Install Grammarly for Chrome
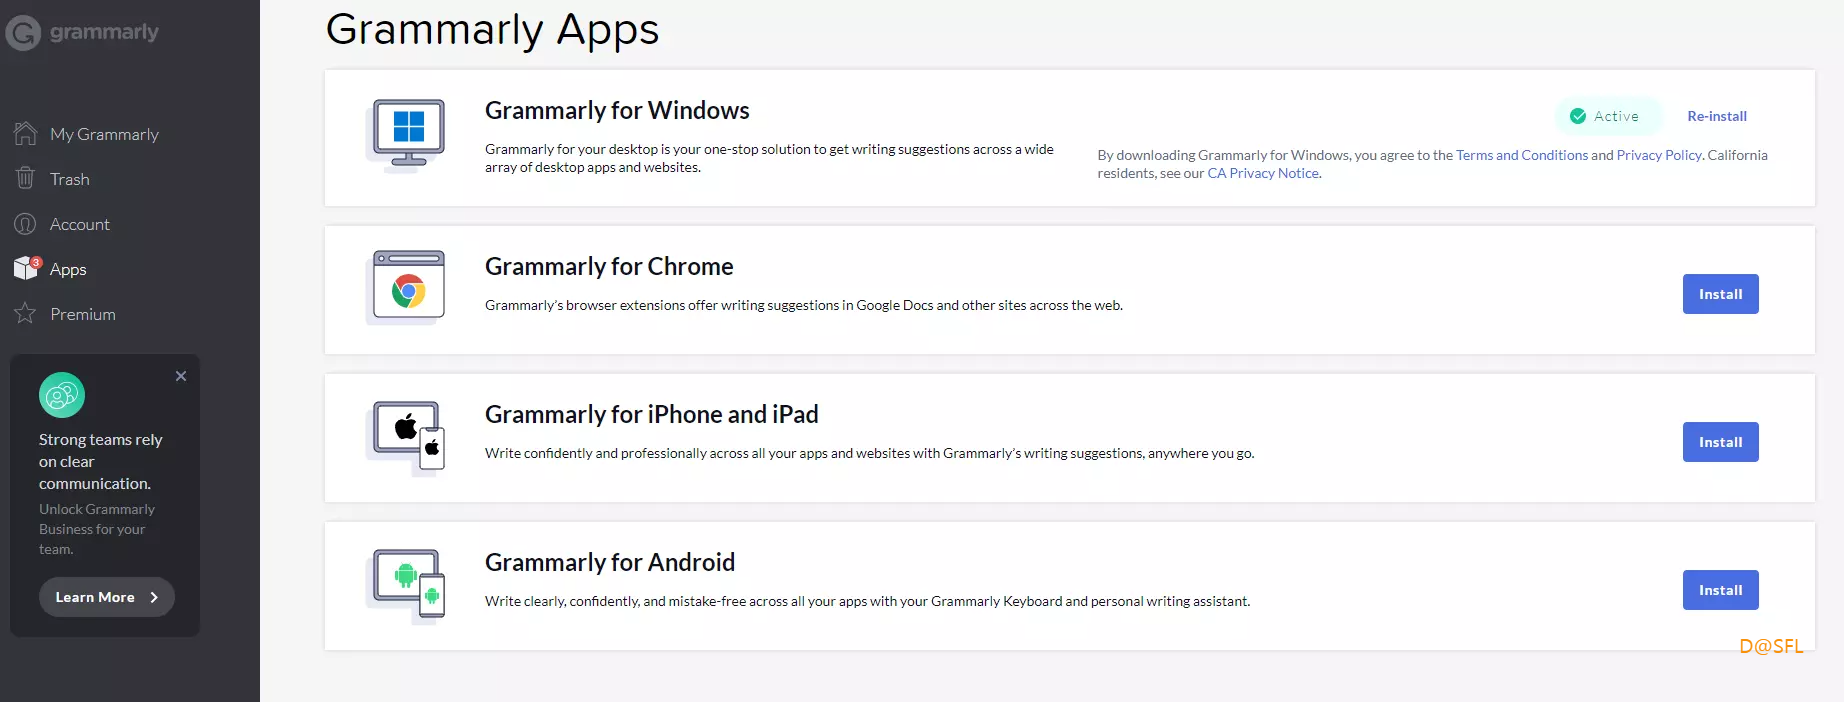This screenshot has width=1844, height=702. click(1720, 294)
